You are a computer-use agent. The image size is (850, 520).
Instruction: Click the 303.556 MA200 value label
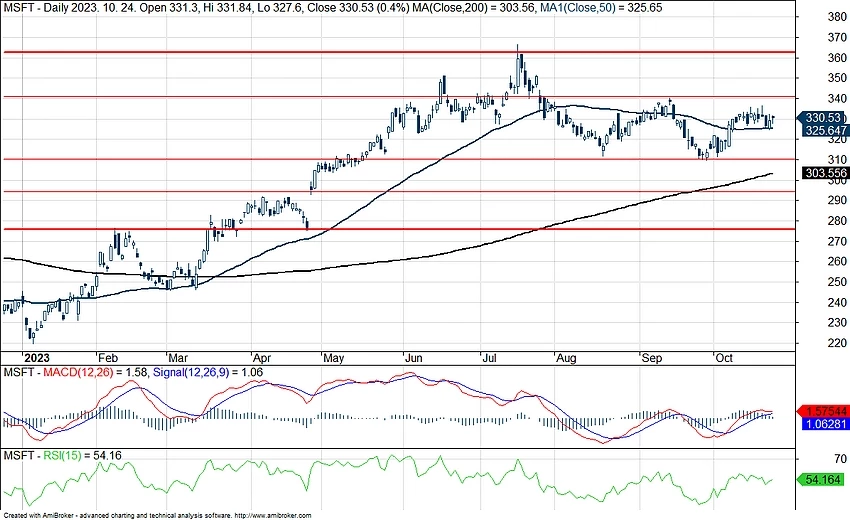(x=825, y=173)
